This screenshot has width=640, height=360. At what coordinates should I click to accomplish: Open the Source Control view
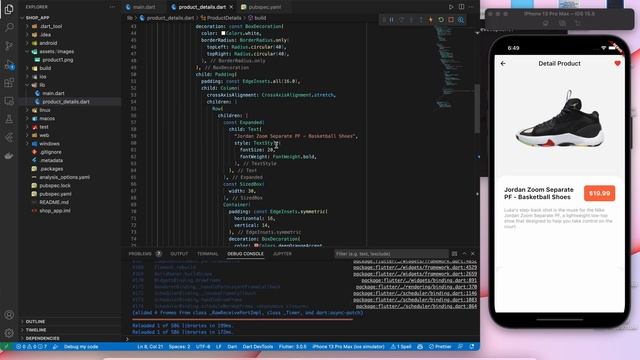click(x=9, y=46)
